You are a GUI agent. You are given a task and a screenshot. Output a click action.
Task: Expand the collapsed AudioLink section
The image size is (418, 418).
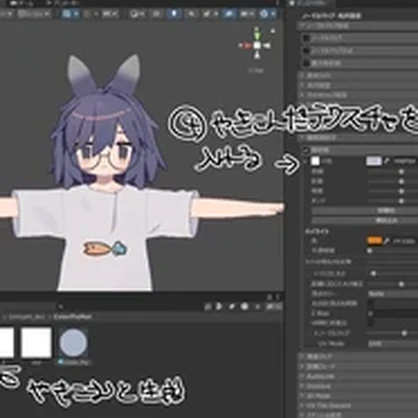pyautogui.click(x=358, y=376)
